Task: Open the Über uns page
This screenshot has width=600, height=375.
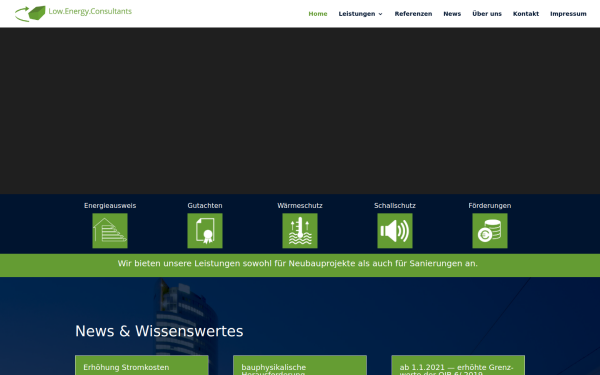Action: (x=487, y=14)
